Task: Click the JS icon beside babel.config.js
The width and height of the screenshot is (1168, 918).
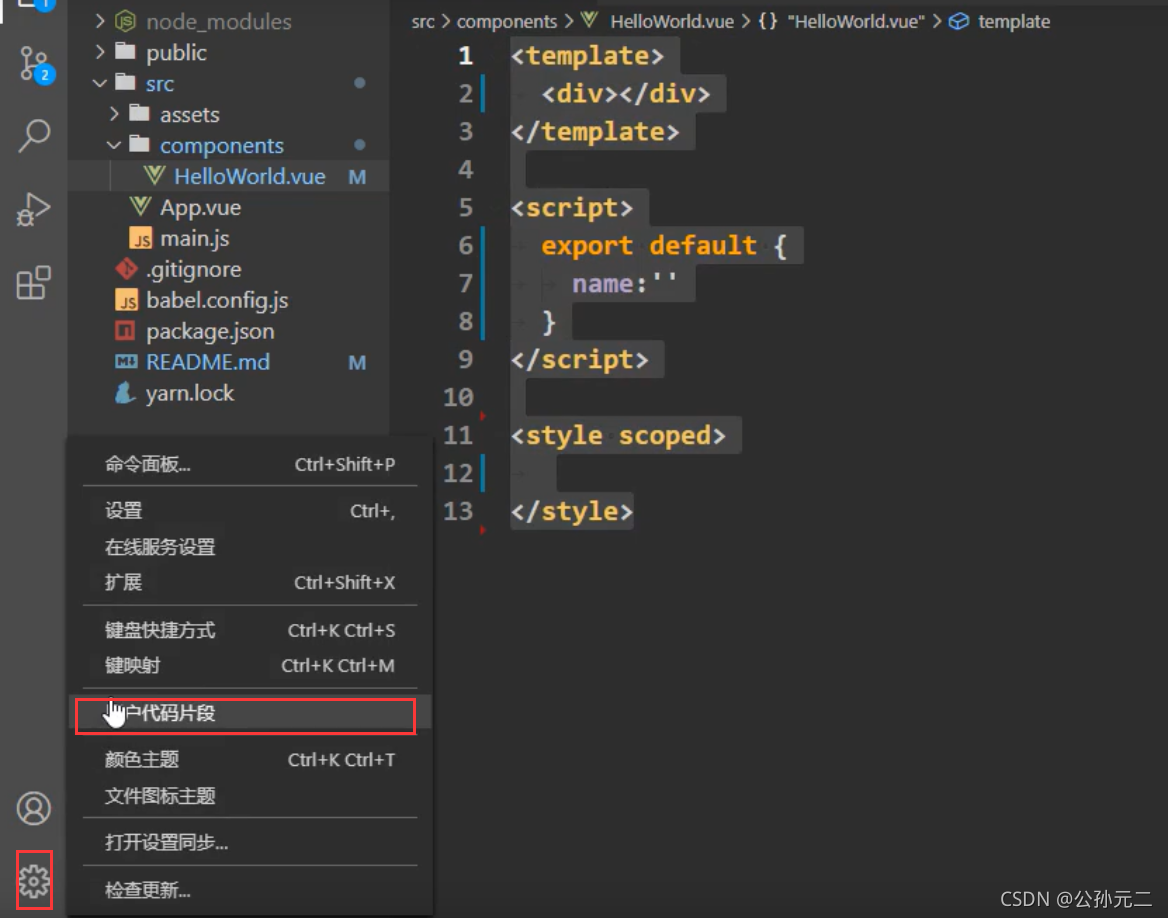Action: [x=126, y=300]
